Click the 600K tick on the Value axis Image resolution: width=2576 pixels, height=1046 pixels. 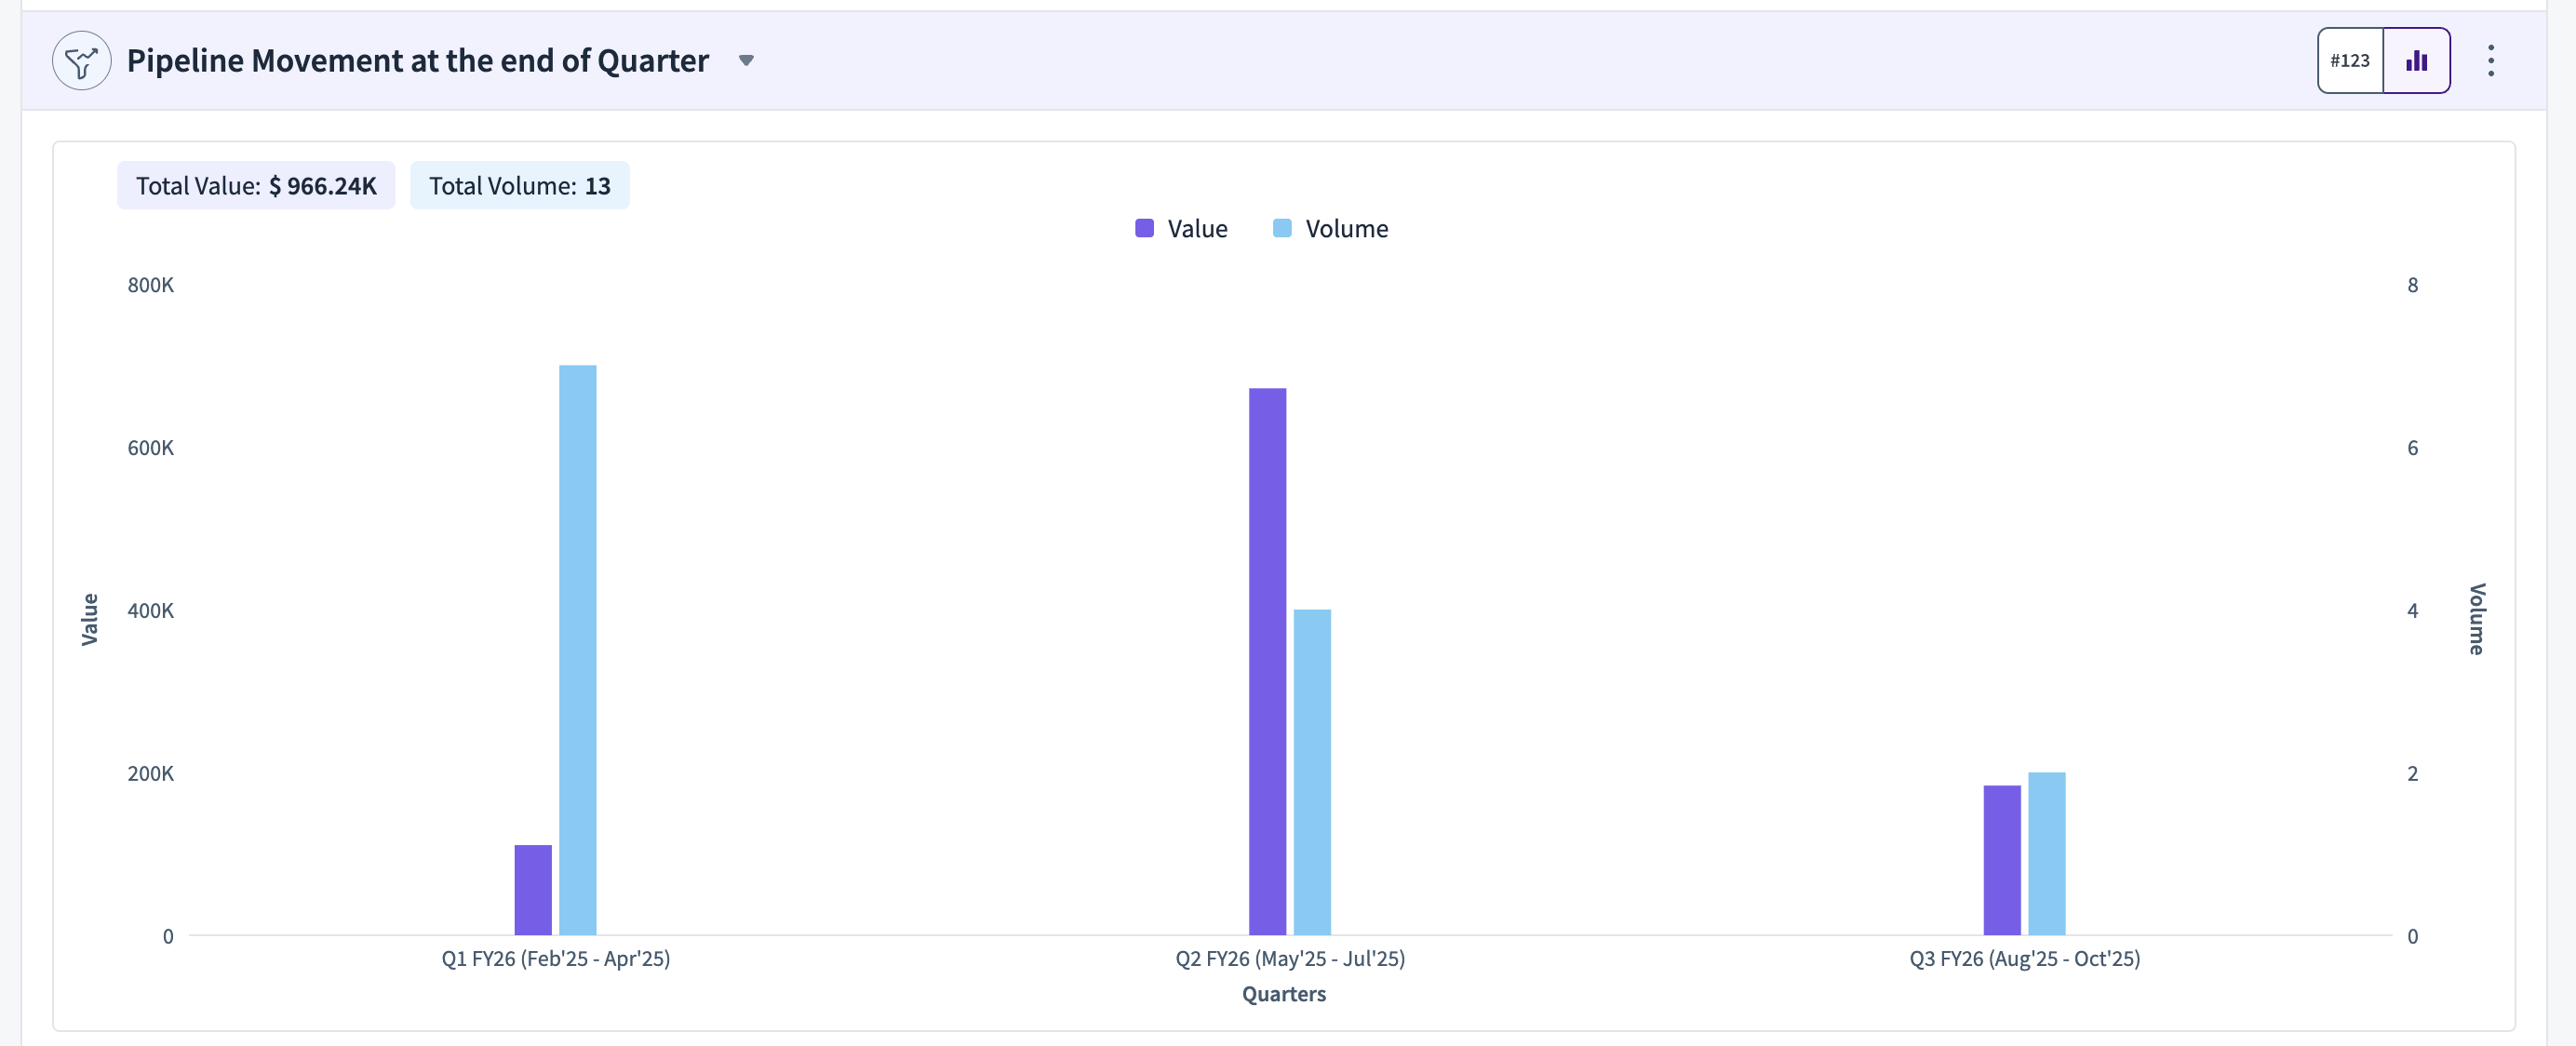point(151,448)
